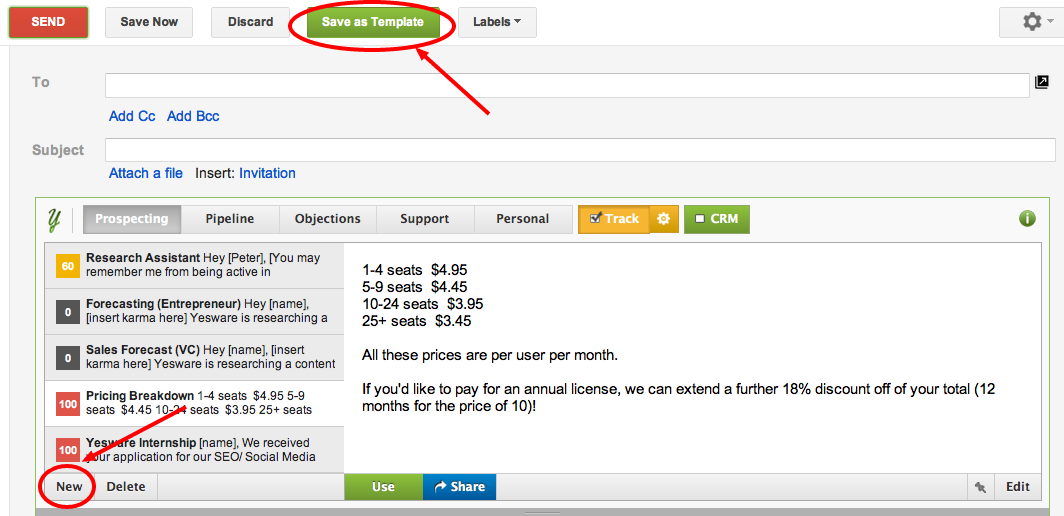Screen dimensions: 1064x516
Task: Click the 0 badge on Sales Forecast (VC)
Action: click(68, 358)
